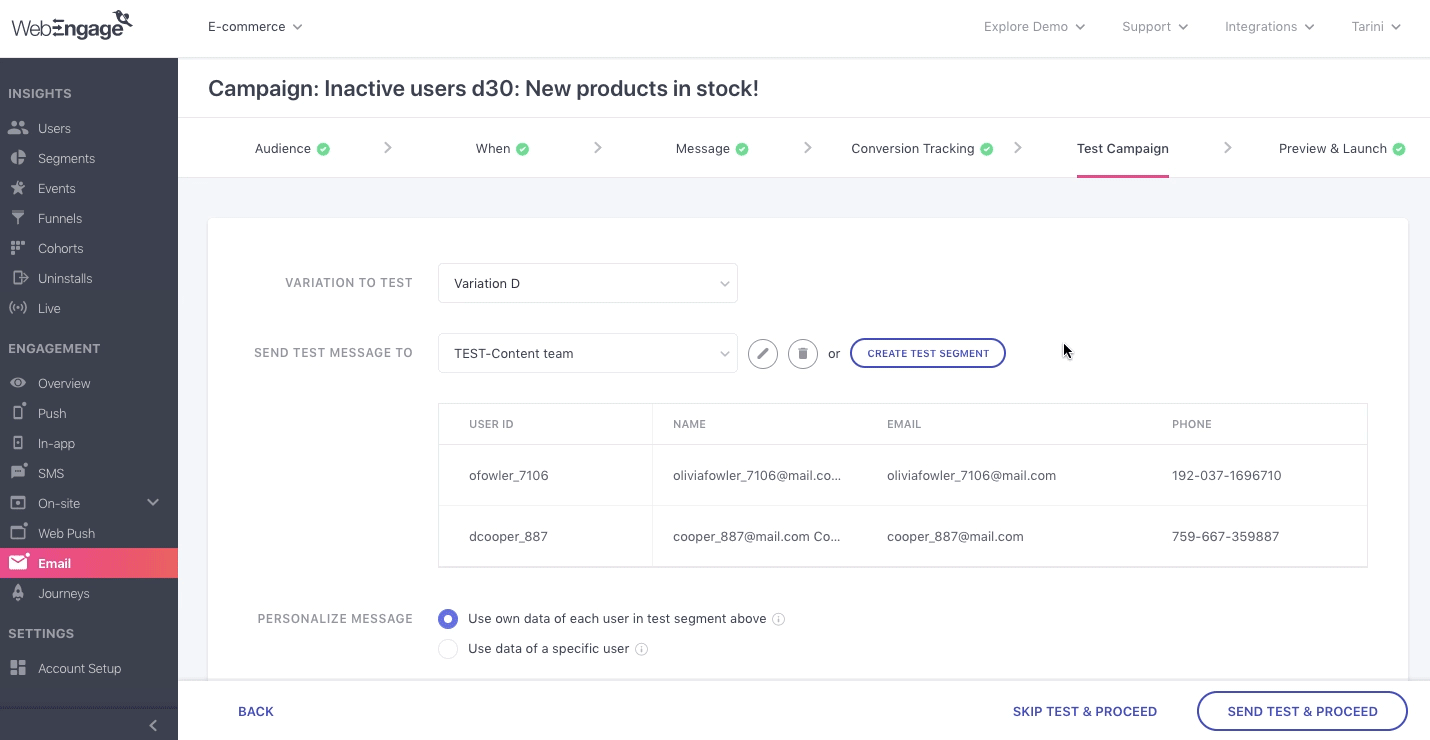Click phone number 759-667-359887
The height and width of the screenshot is (740, 1430).
coord(1225,537)
